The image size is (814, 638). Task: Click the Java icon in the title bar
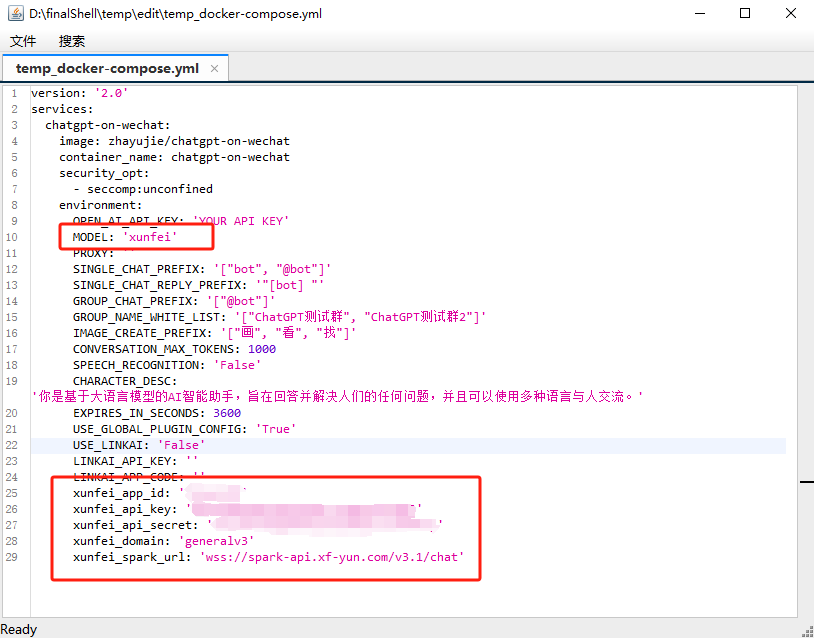tap(15, 14)
